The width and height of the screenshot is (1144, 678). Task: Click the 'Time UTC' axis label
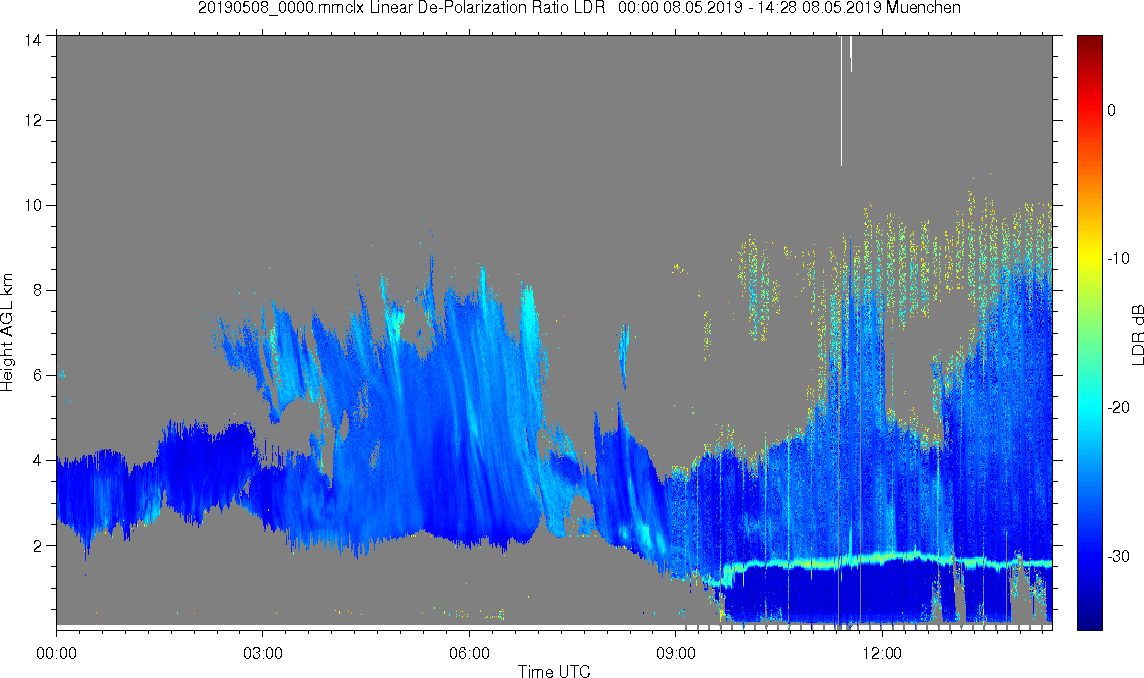coord(554,671)
